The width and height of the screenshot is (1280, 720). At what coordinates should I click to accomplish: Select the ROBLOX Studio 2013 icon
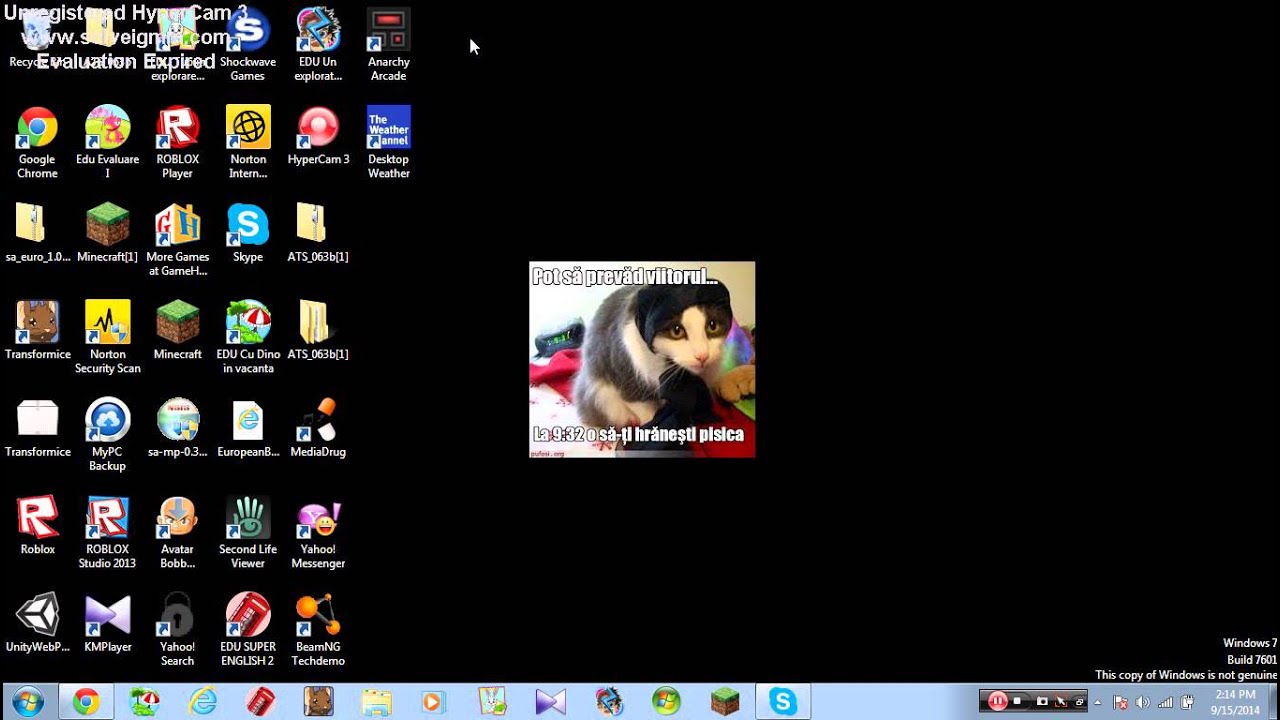(107, 533)
